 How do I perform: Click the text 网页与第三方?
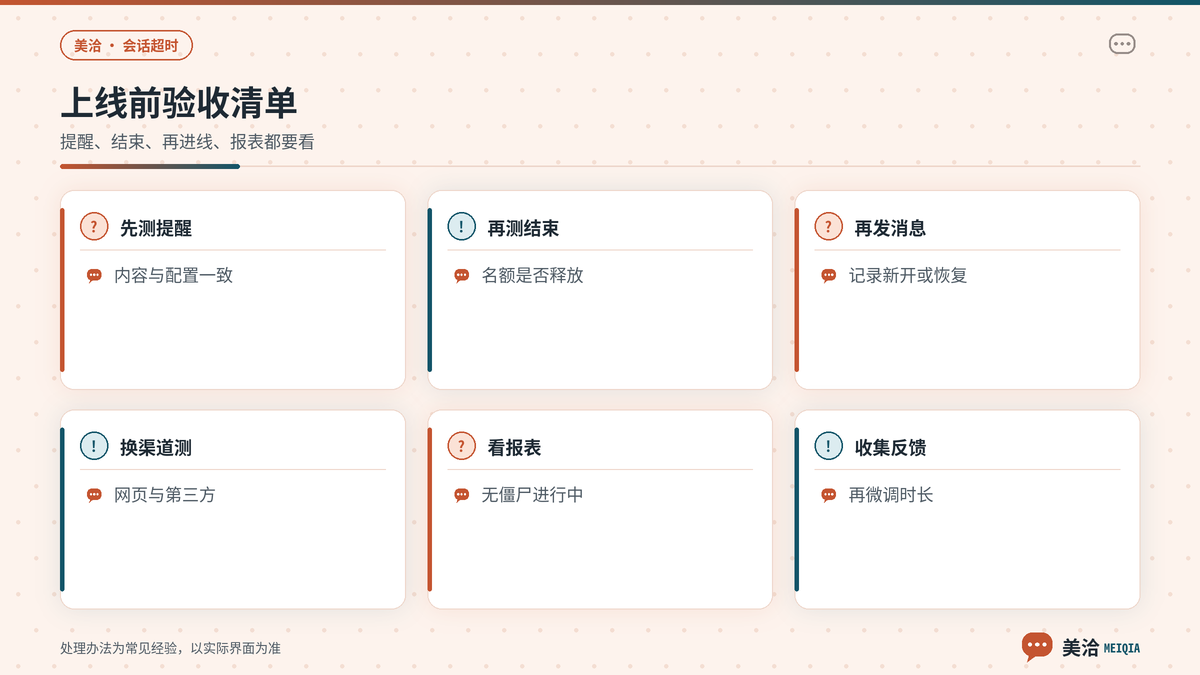(x=165, y=494)
